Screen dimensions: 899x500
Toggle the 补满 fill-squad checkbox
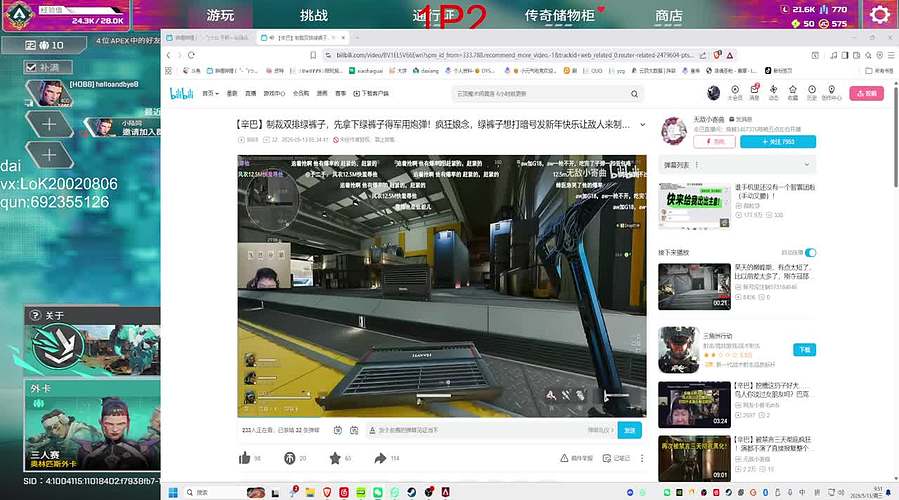tap(31, 67)
